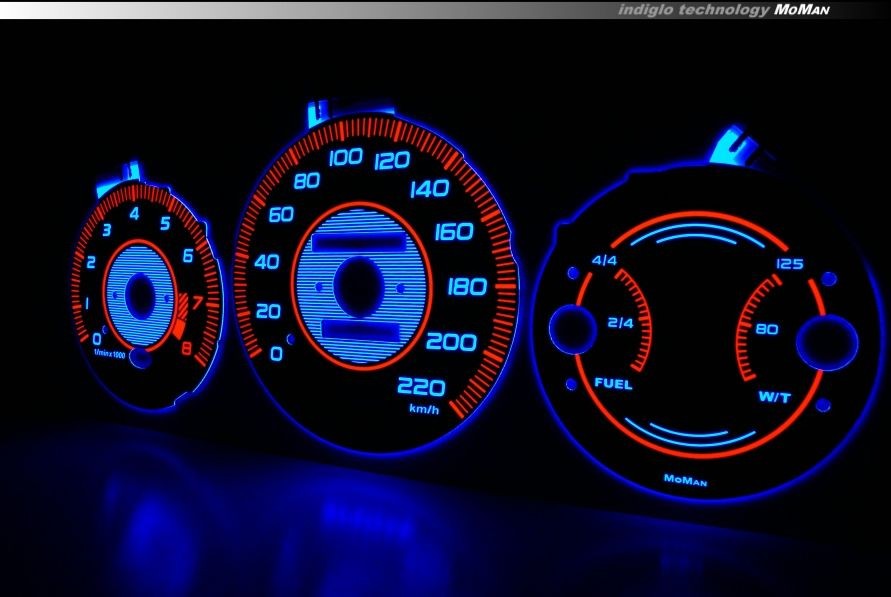Click the 125 temperature marking
The image size is (891, 597).
click(789, 264)
